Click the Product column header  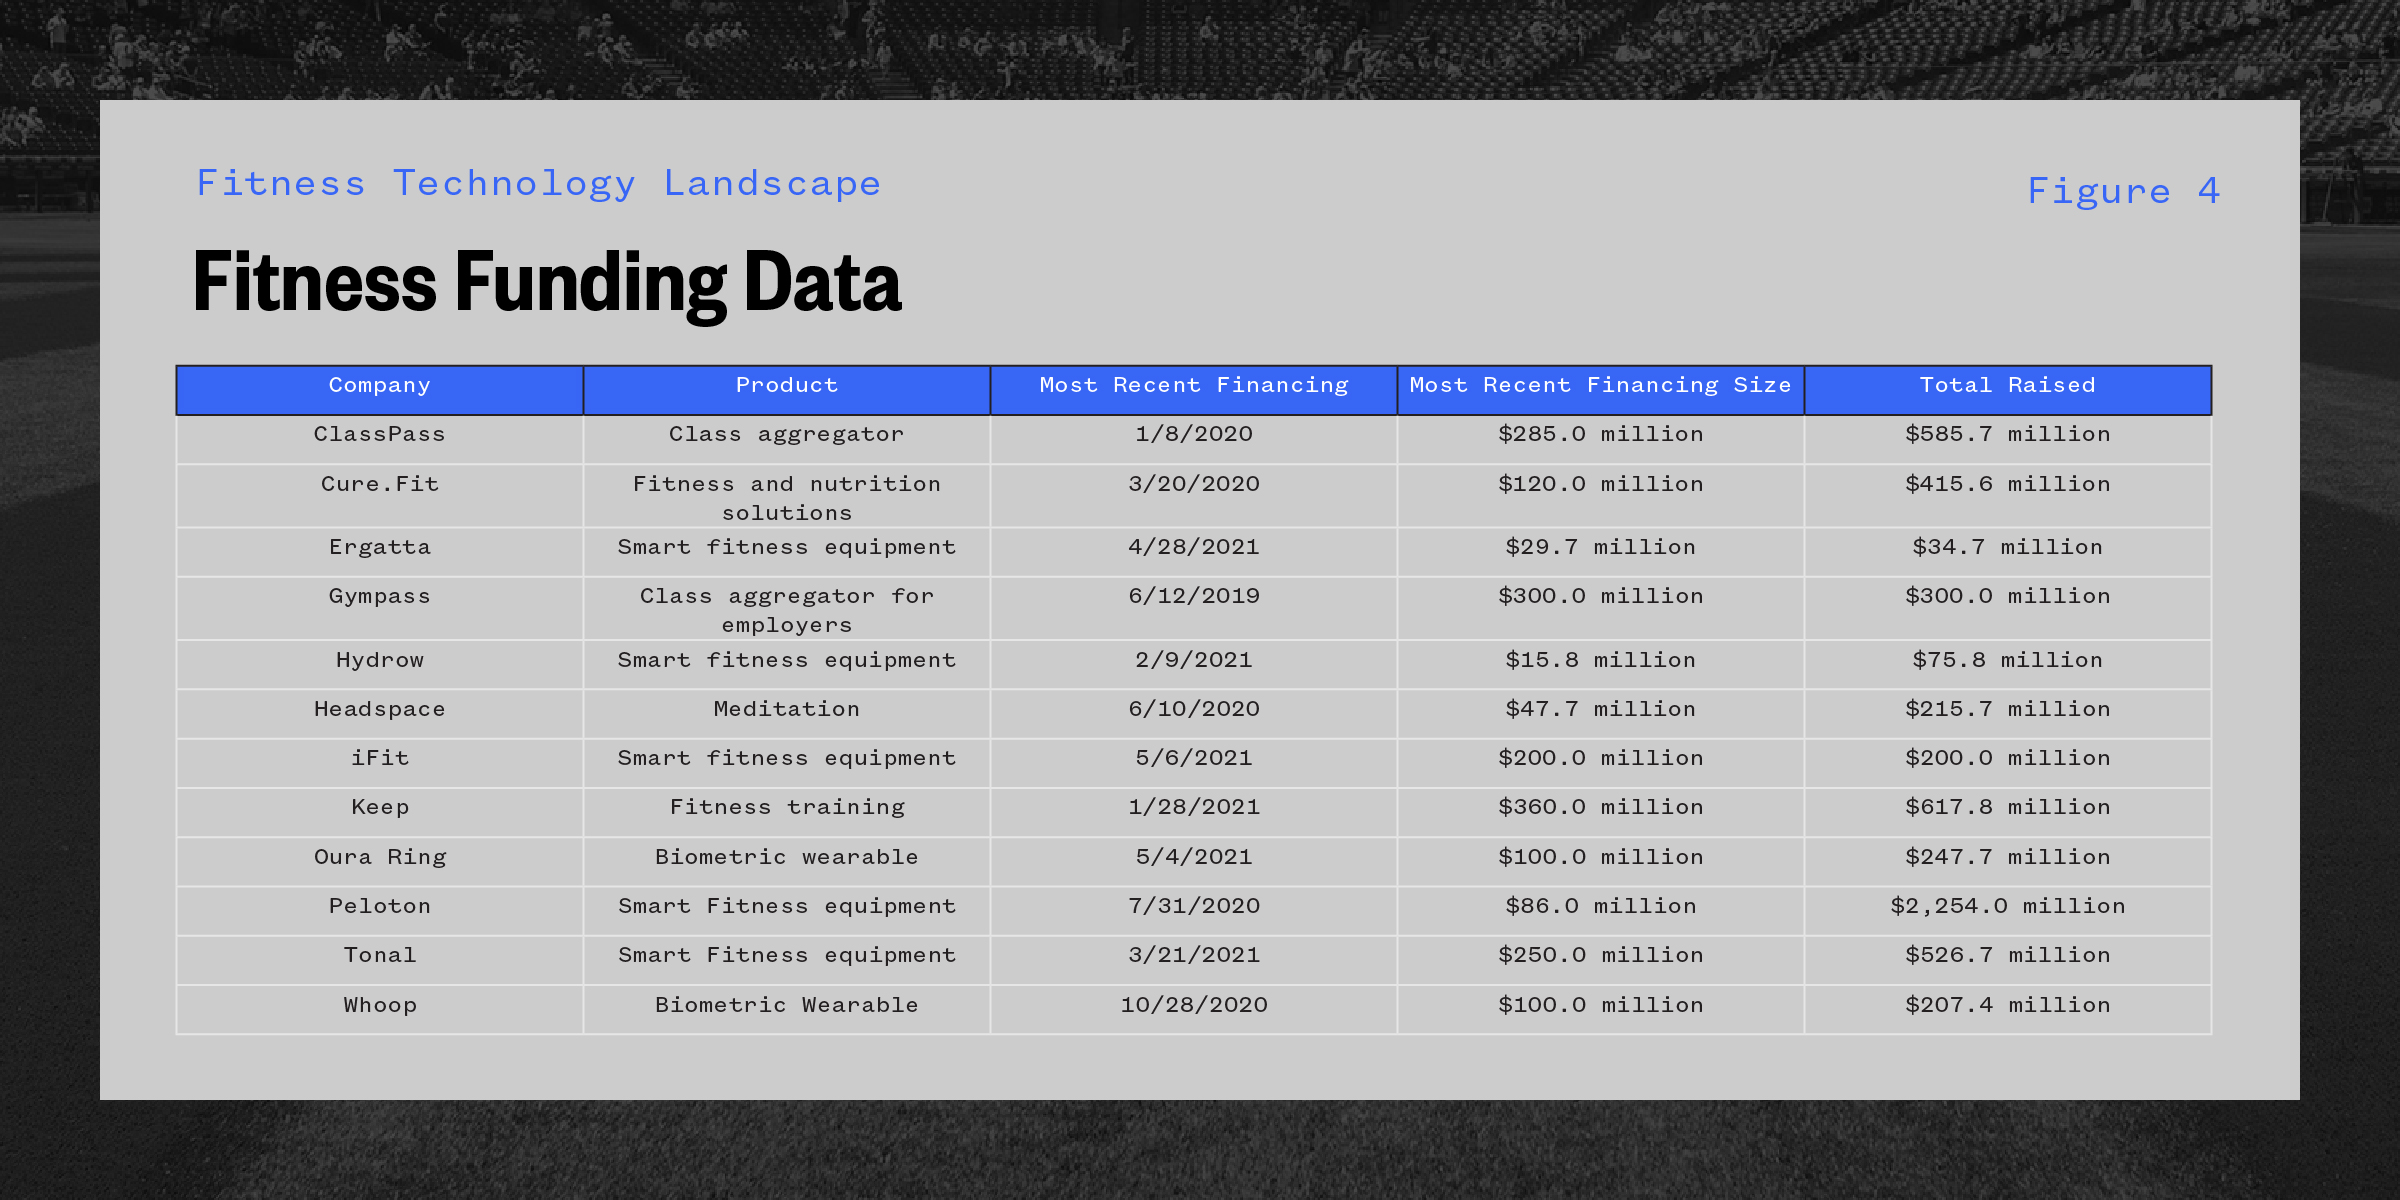[786, 386]
